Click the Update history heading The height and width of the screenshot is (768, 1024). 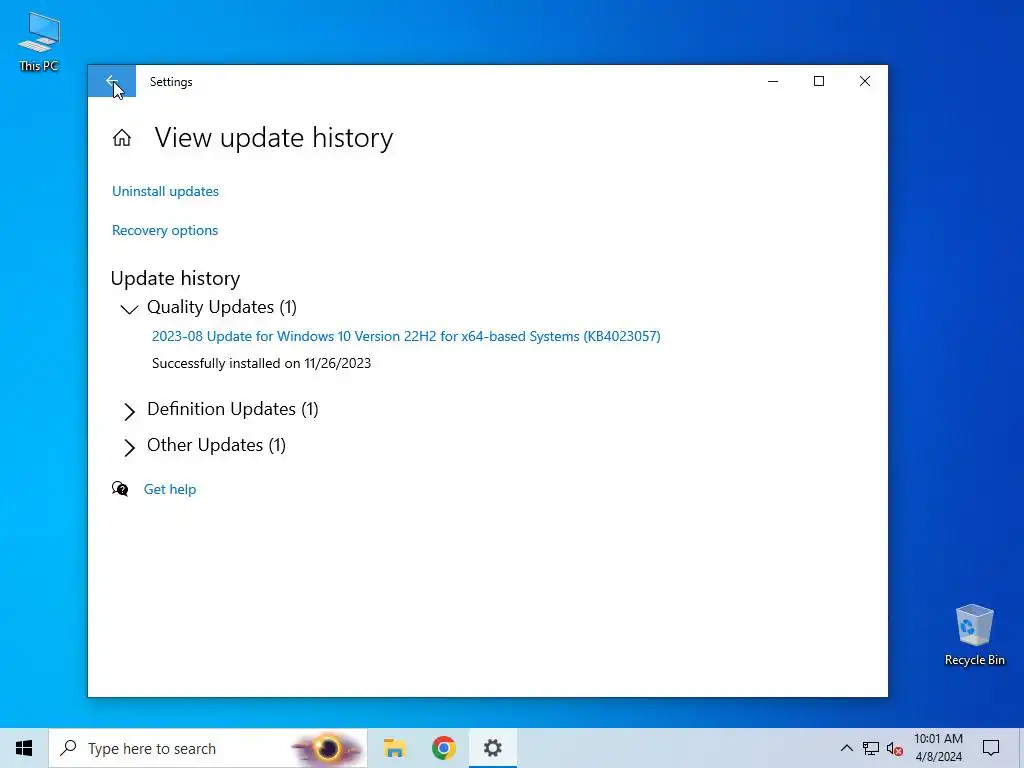175,278
